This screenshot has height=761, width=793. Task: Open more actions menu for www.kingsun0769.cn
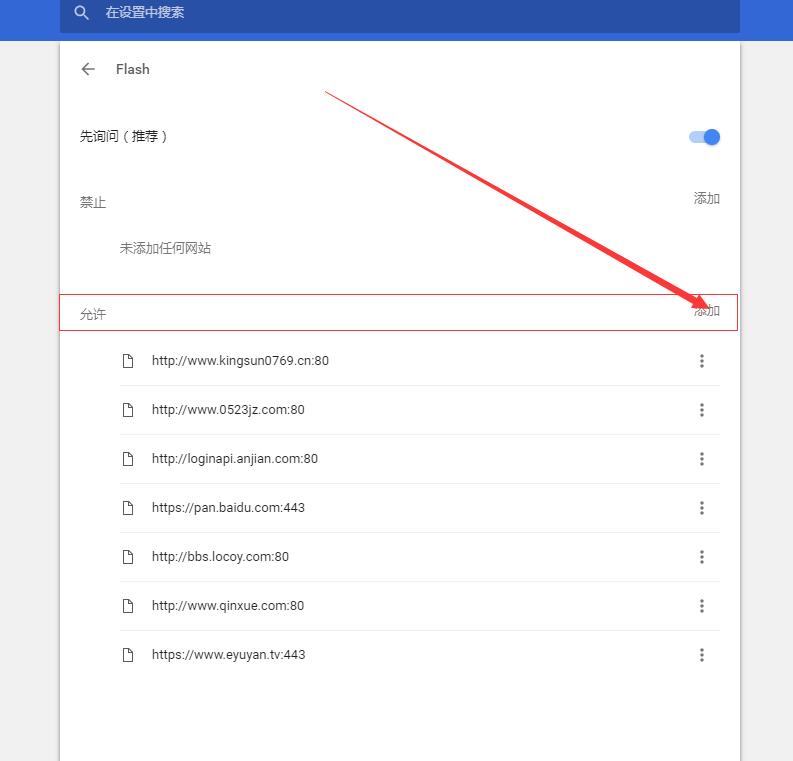701,361
